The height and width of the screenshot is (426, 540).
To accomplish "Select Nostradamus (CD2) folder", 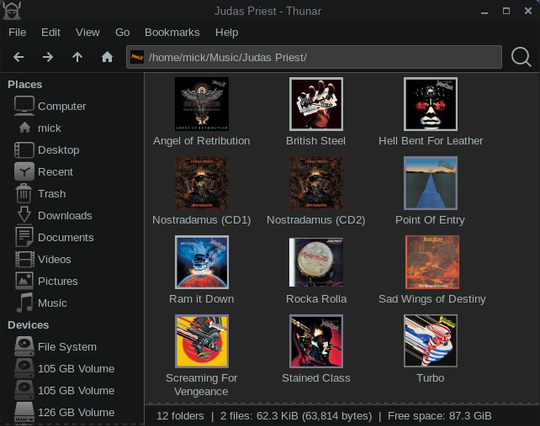I will 316,191.
